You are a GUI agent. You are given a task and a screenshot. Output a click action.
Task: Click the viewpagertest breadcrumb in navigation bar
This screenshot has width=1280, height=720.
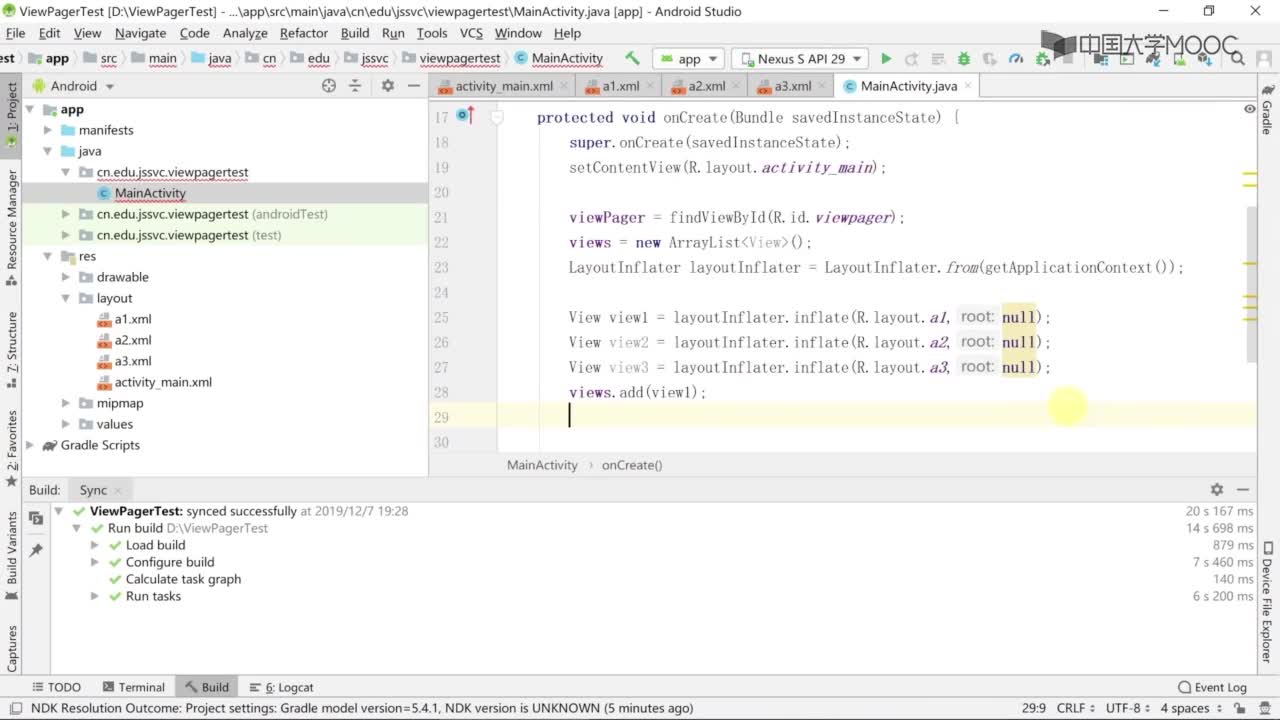pos(460,58)
